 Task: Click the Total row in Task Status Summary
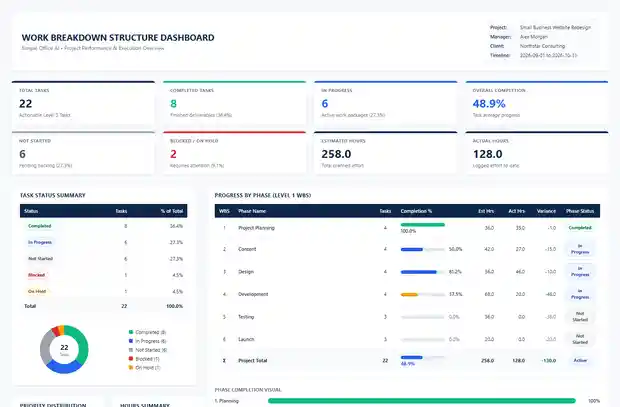tap(104, 306)
